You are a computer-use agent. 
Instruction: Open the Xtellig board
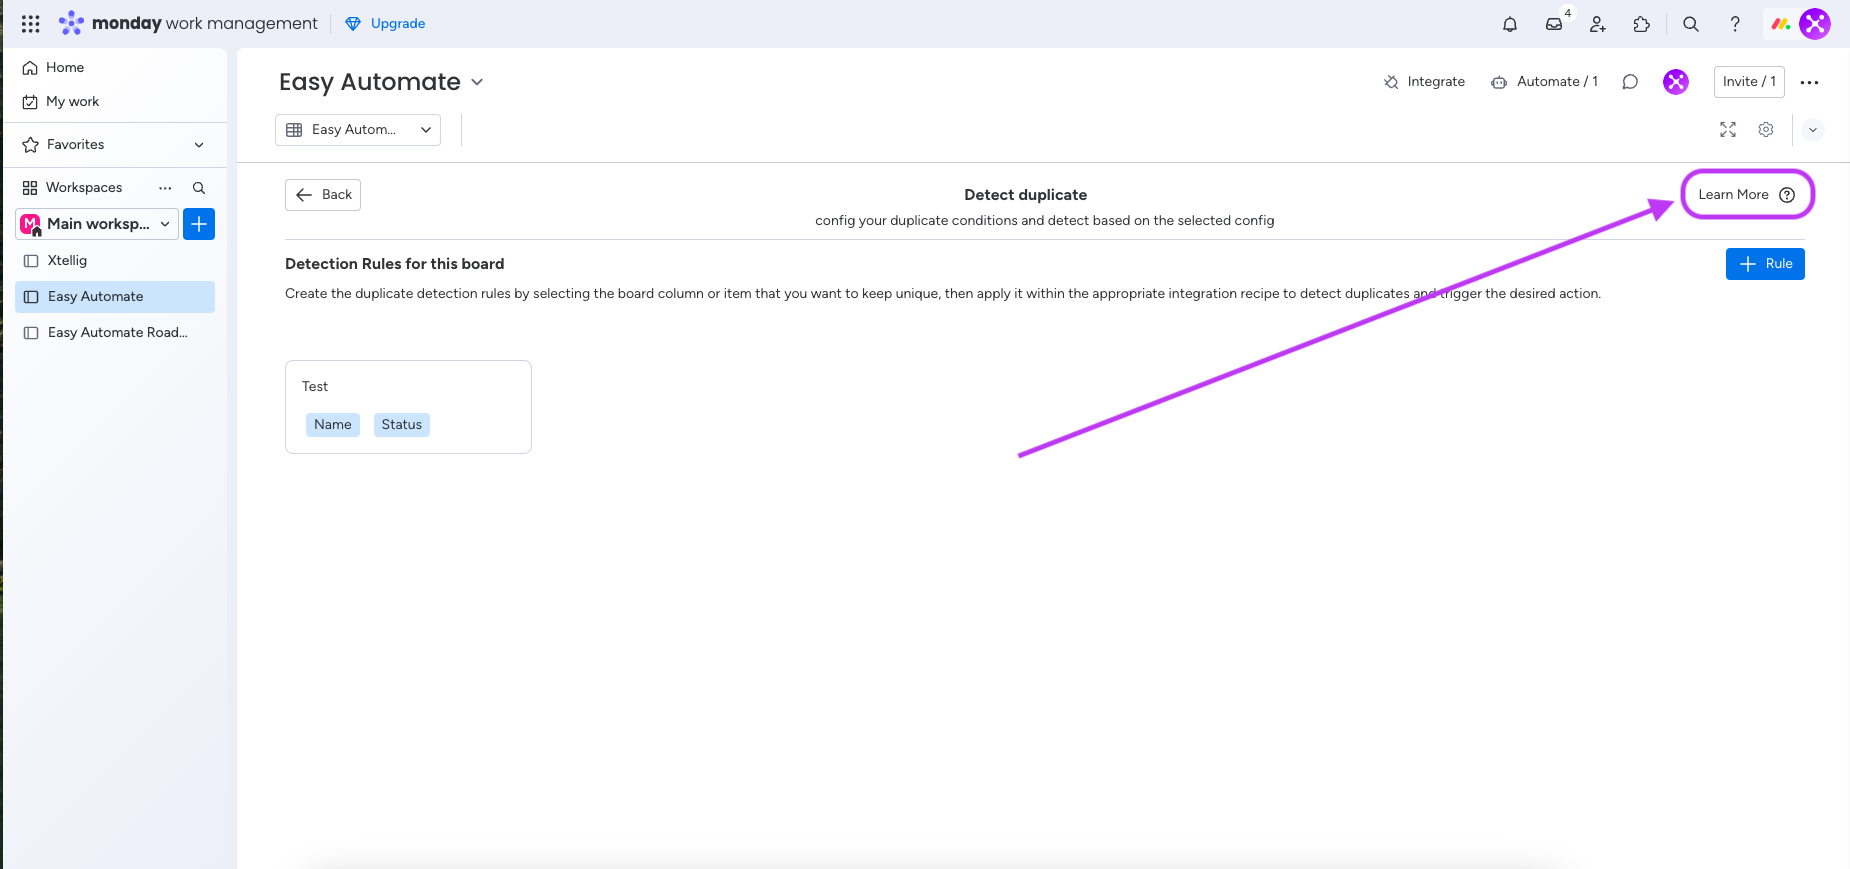pos(67,261)
